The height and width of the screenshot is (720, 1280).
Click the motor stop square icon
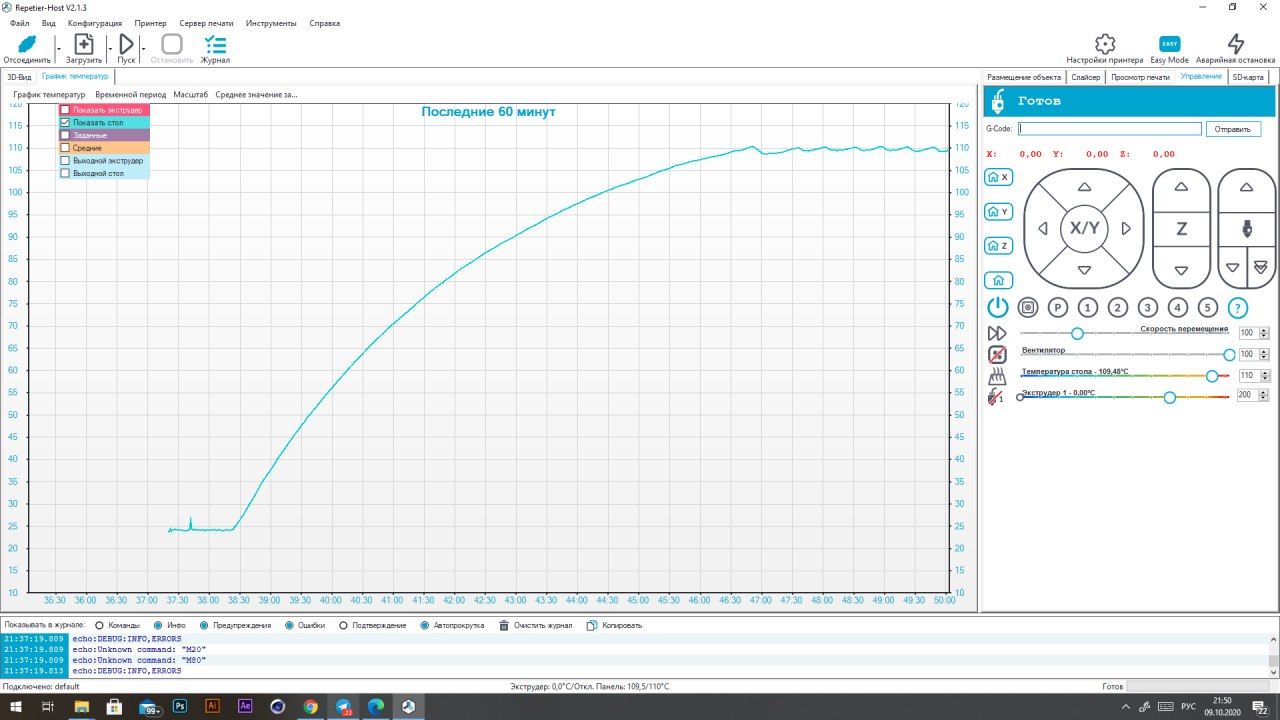pos(1028,308)
